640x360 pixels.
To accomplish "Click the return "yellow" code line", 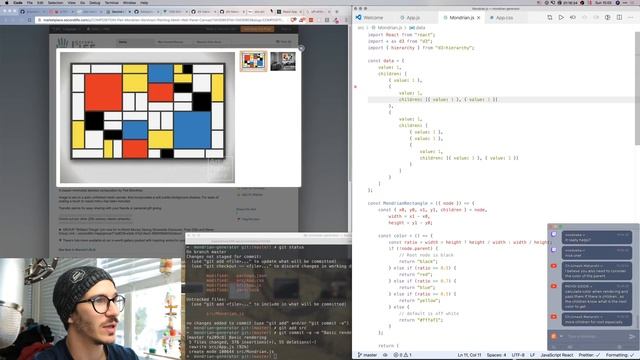I will [x=420, y=300].
